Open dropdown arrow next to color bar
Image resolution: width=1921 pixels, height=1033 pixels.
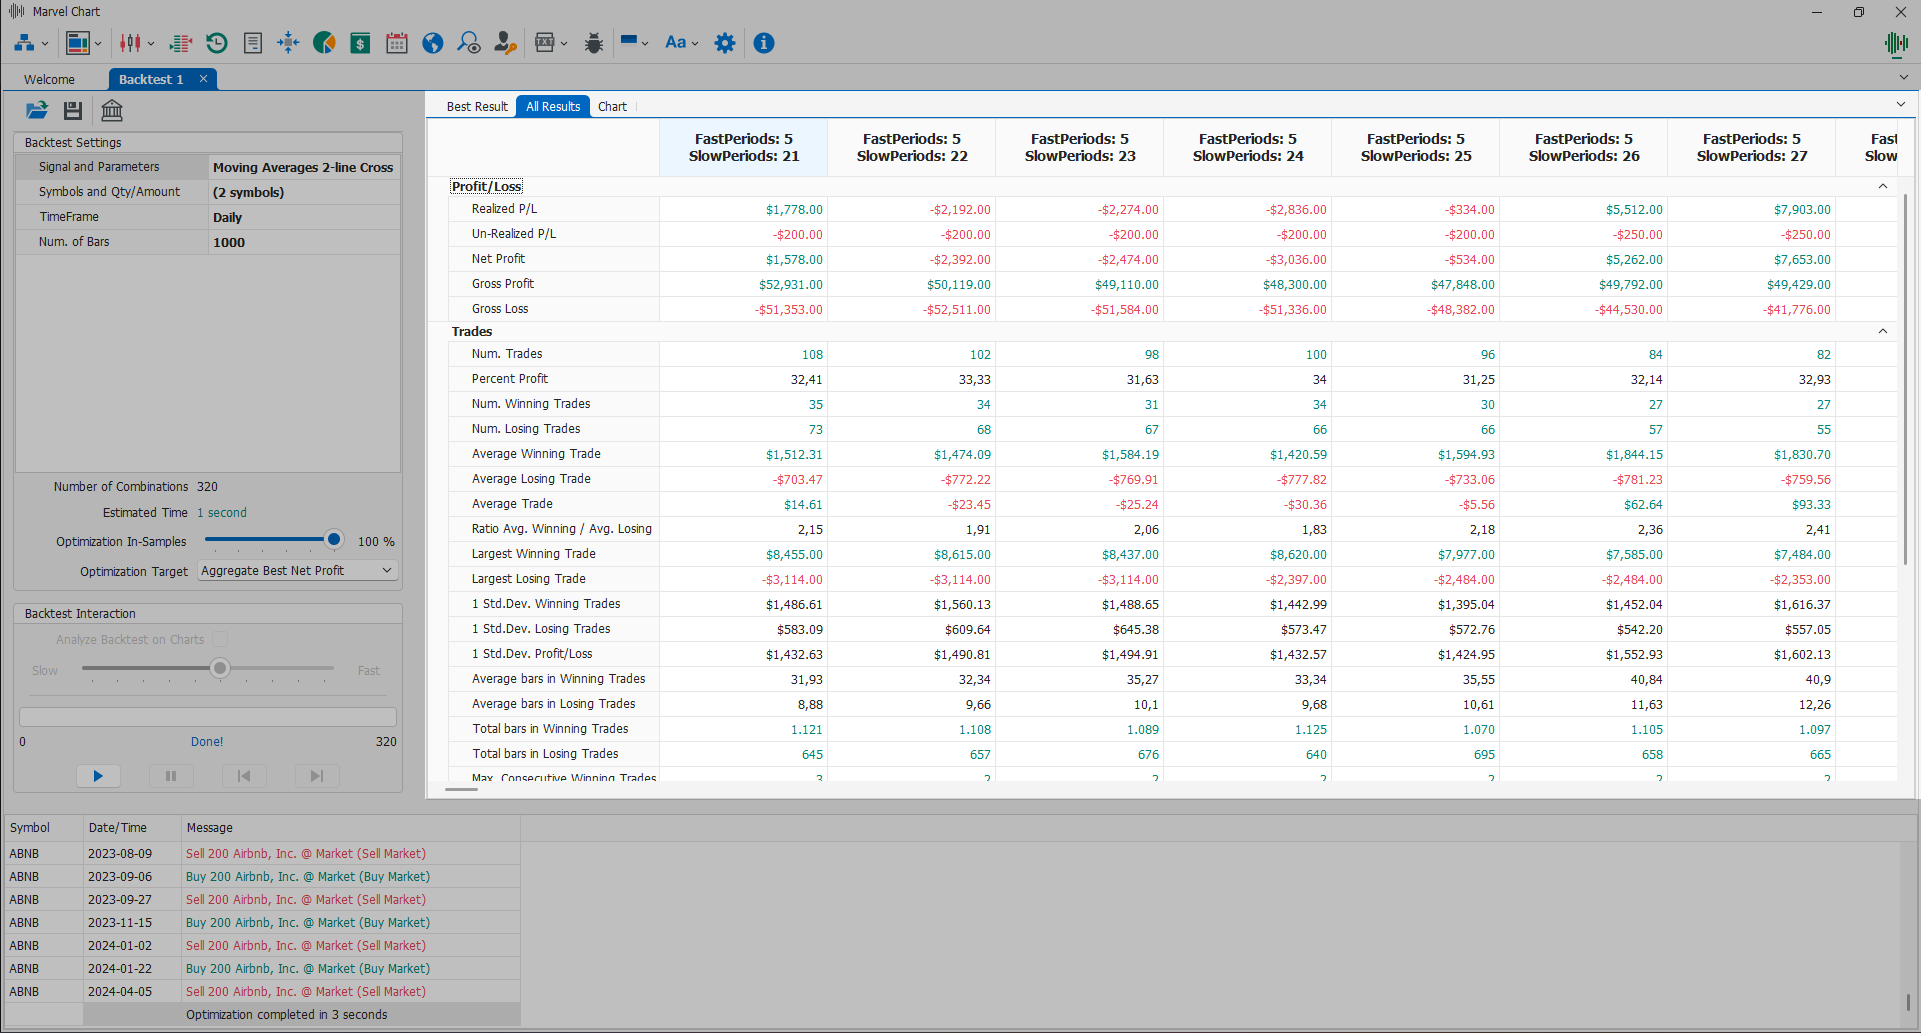point(645,44)
